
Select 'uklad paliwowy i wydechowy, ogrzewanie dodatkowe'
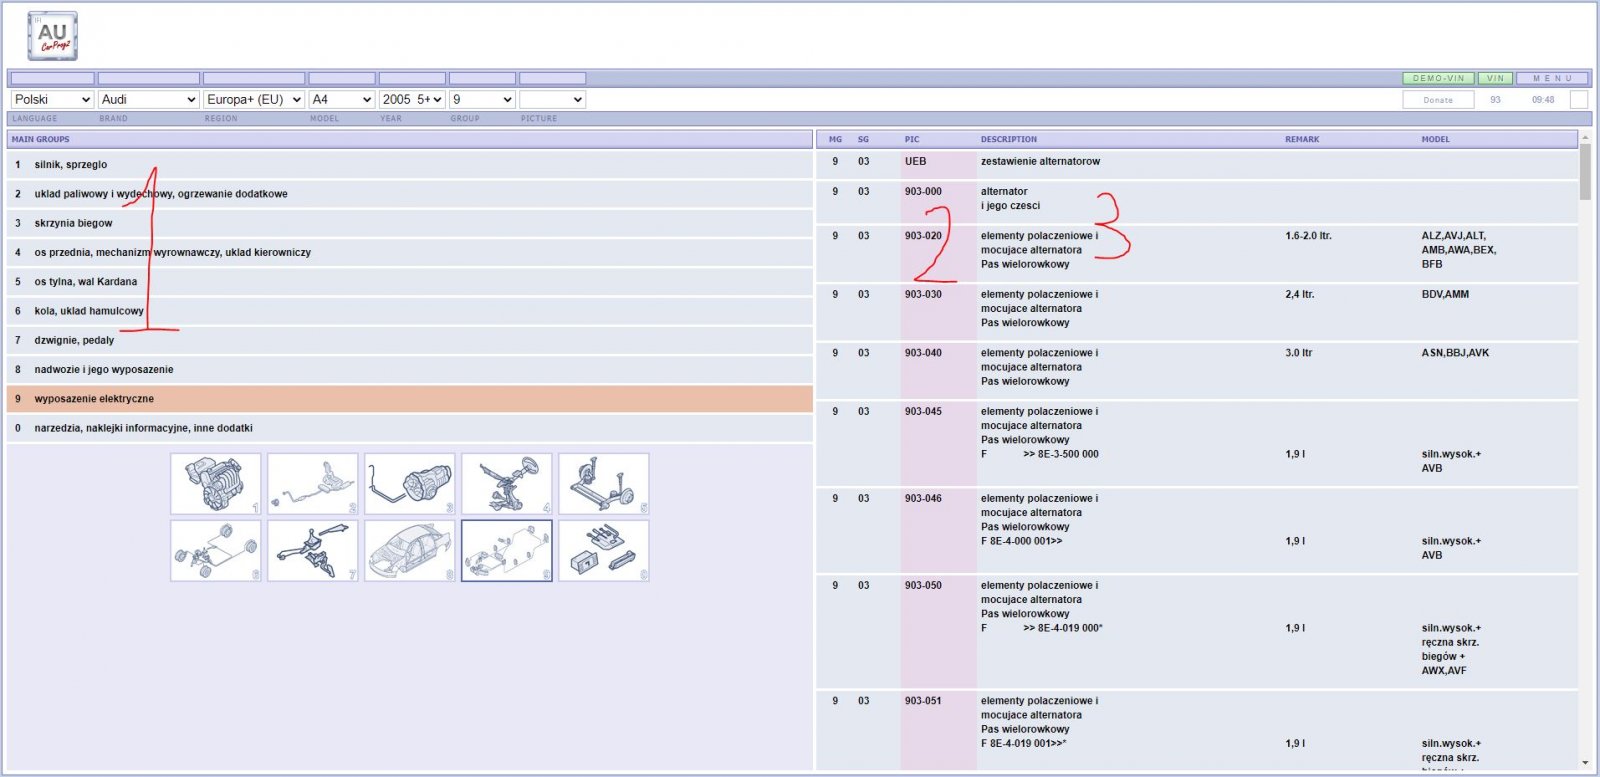click(x=410, y=194)
